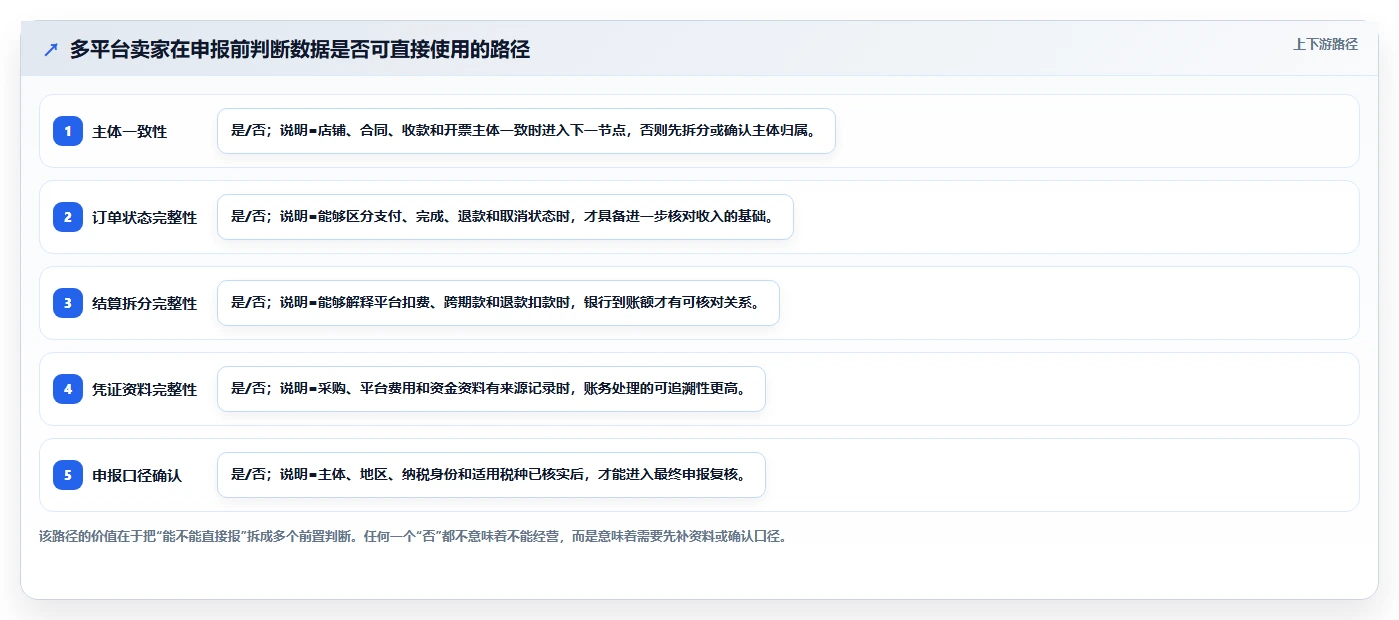
Task: Click the title 多平台卖家在申报前判断数据是否可直接使用的路径
Action: [x=300, y=49]
